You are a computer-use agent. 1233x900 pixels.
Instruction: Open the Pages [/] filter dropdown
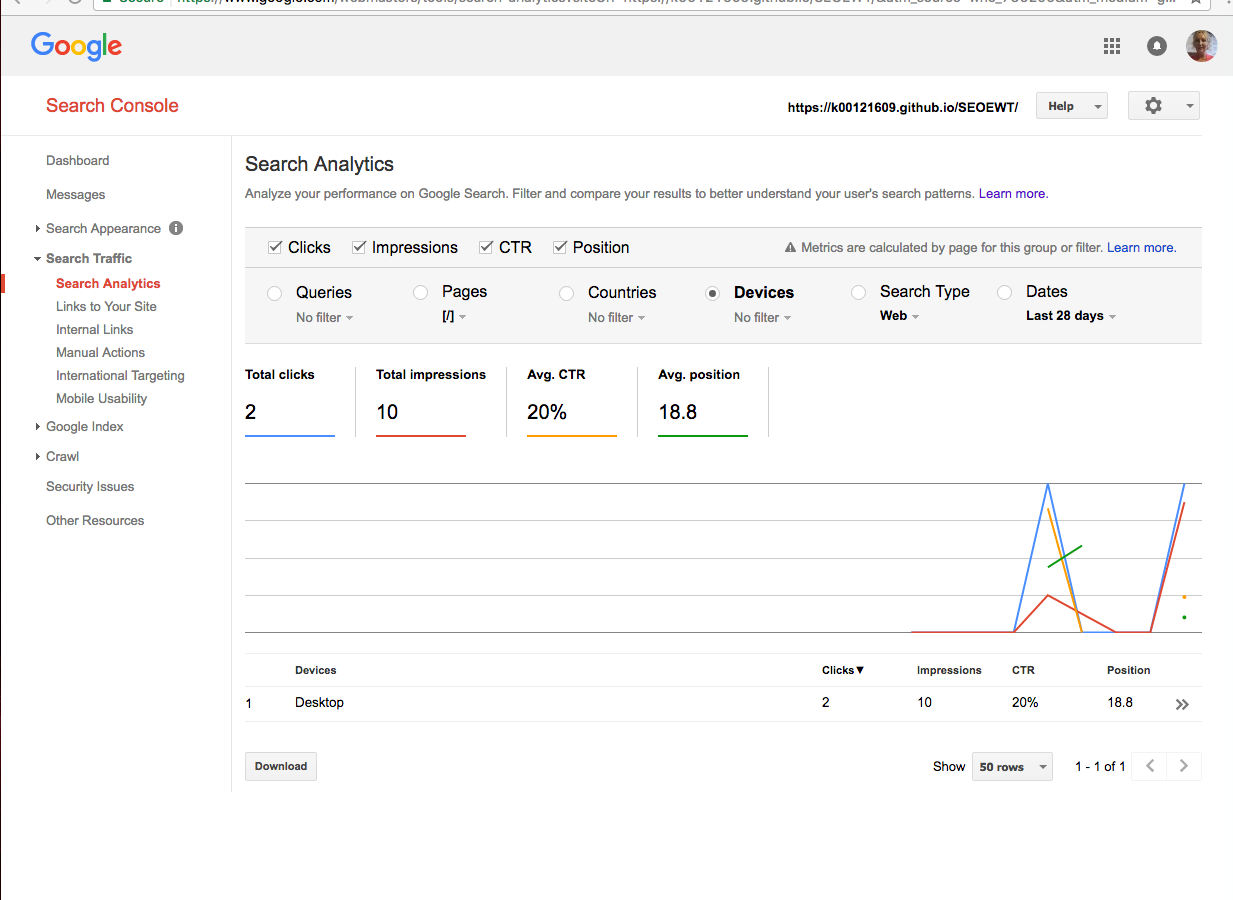click(454, 316)
